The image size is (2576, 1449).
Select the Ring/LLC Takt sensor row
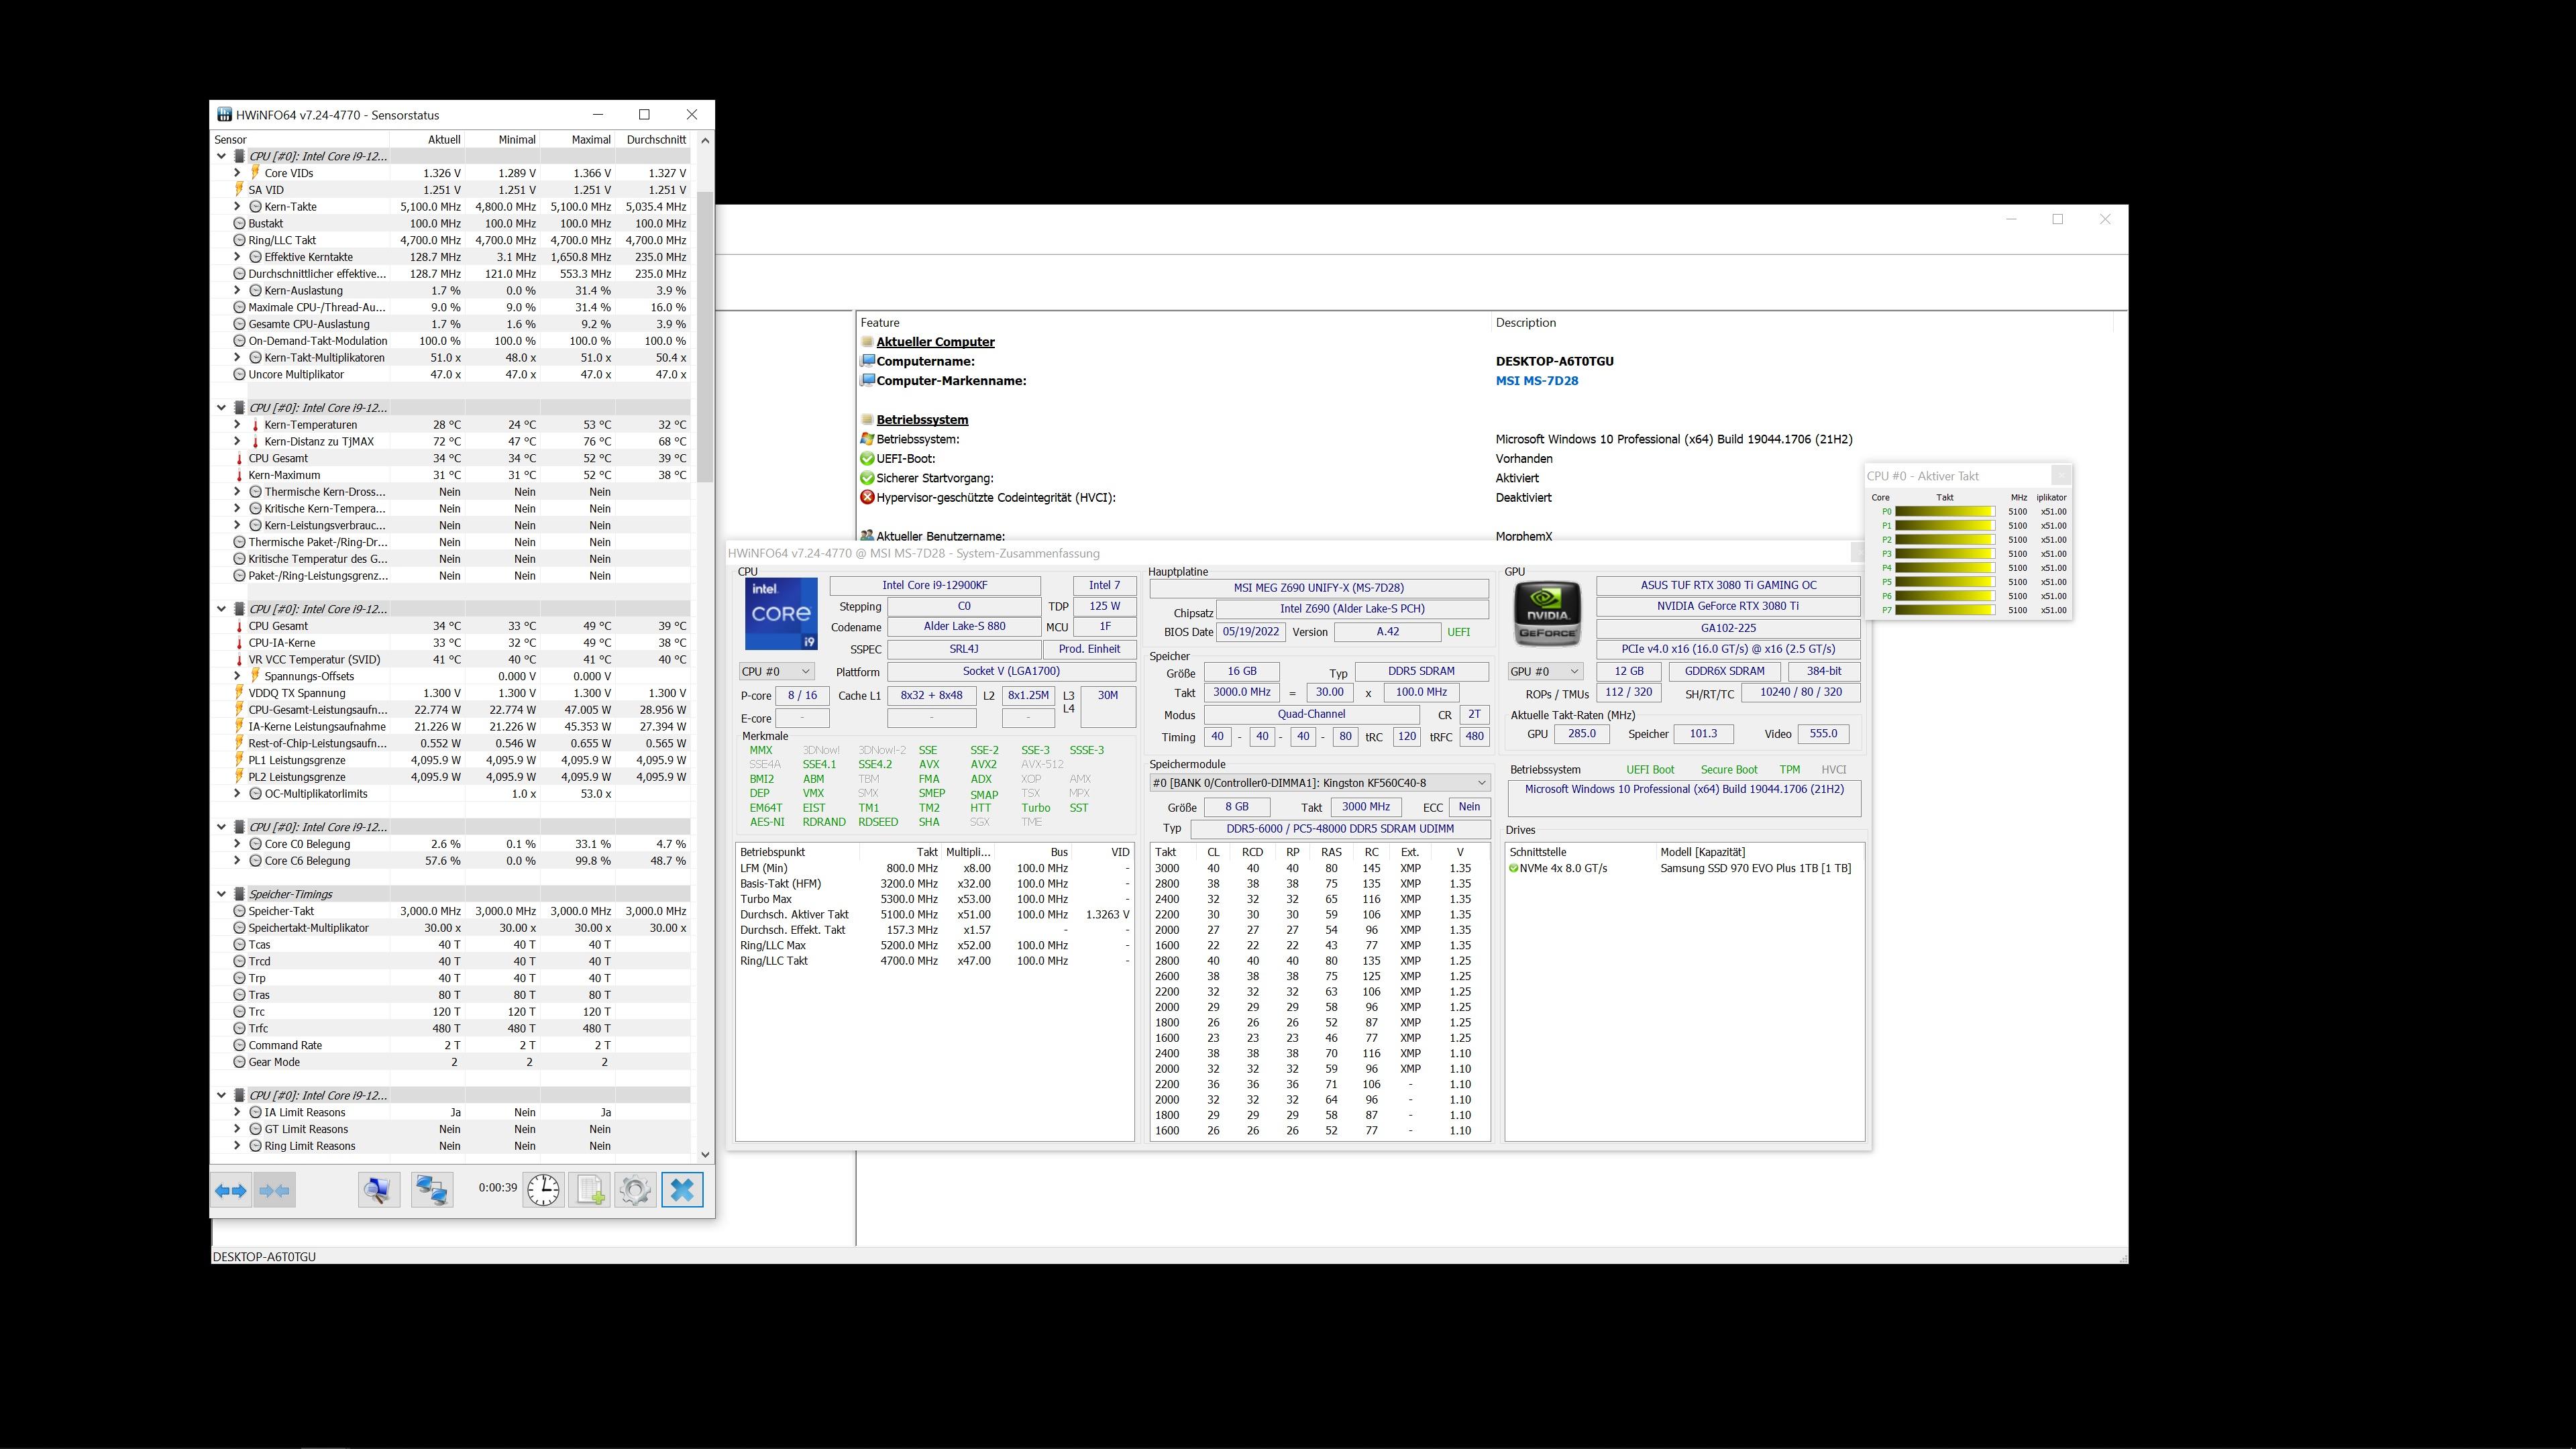[x=450, y=241]
